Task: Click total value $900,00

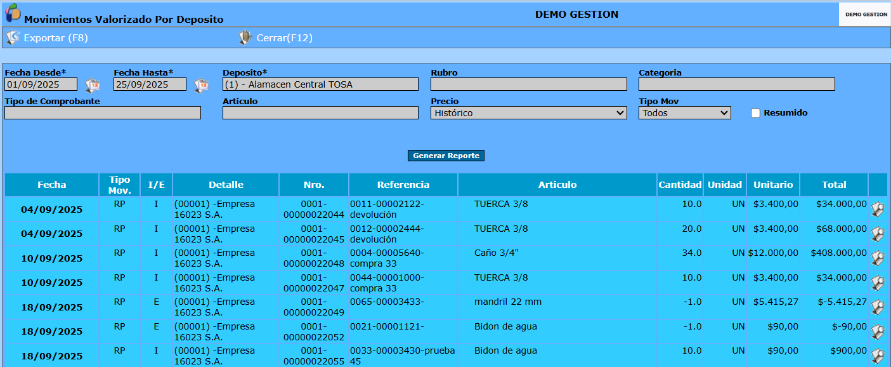Action: (848, 351)
